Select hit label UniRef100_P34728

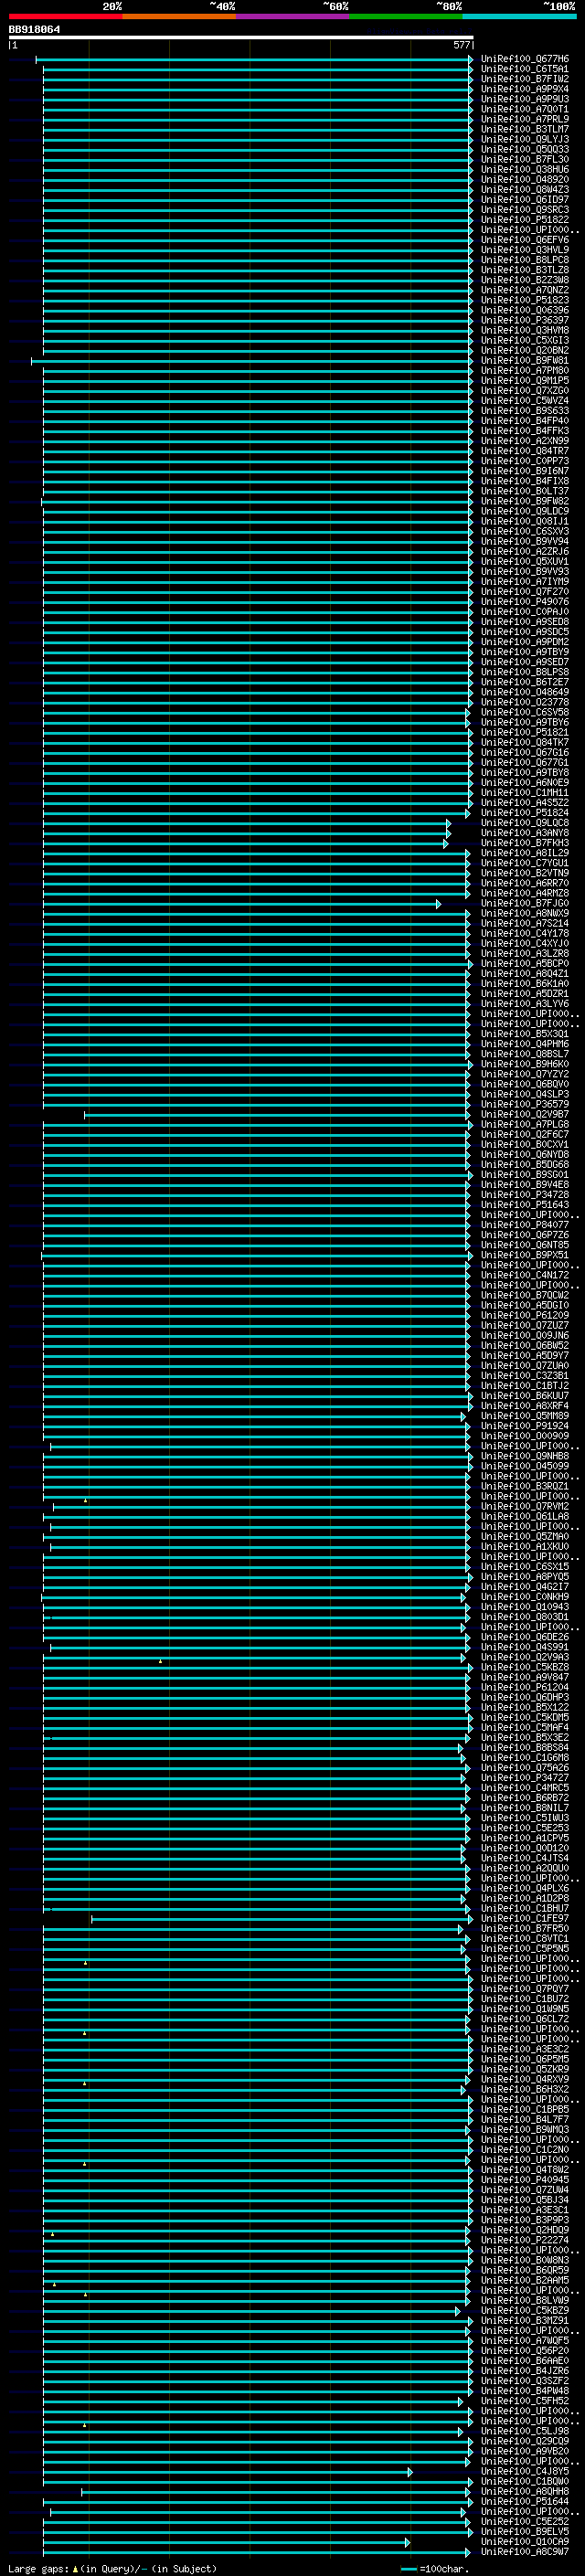[x=525, y=1195]
